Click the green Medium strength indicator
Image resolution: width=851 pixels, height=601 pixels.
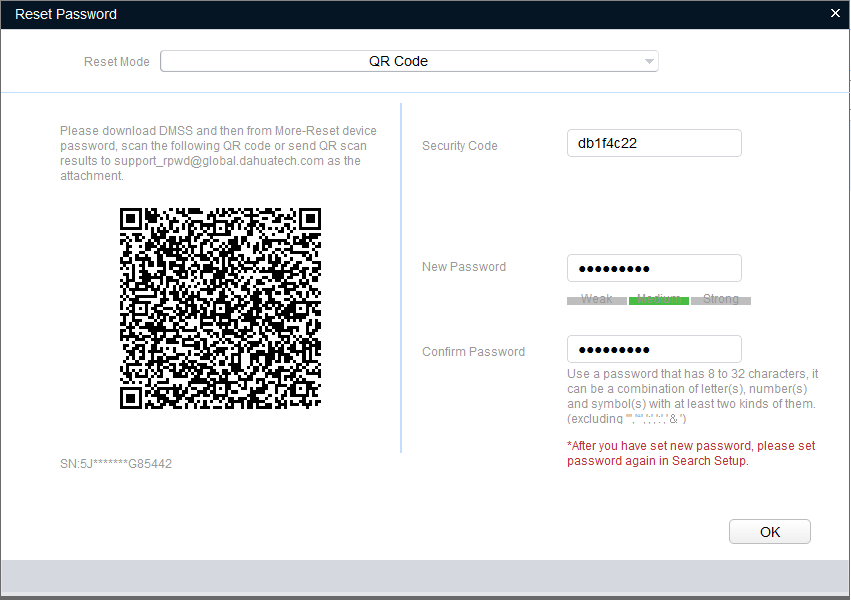(x=659, y=300)
